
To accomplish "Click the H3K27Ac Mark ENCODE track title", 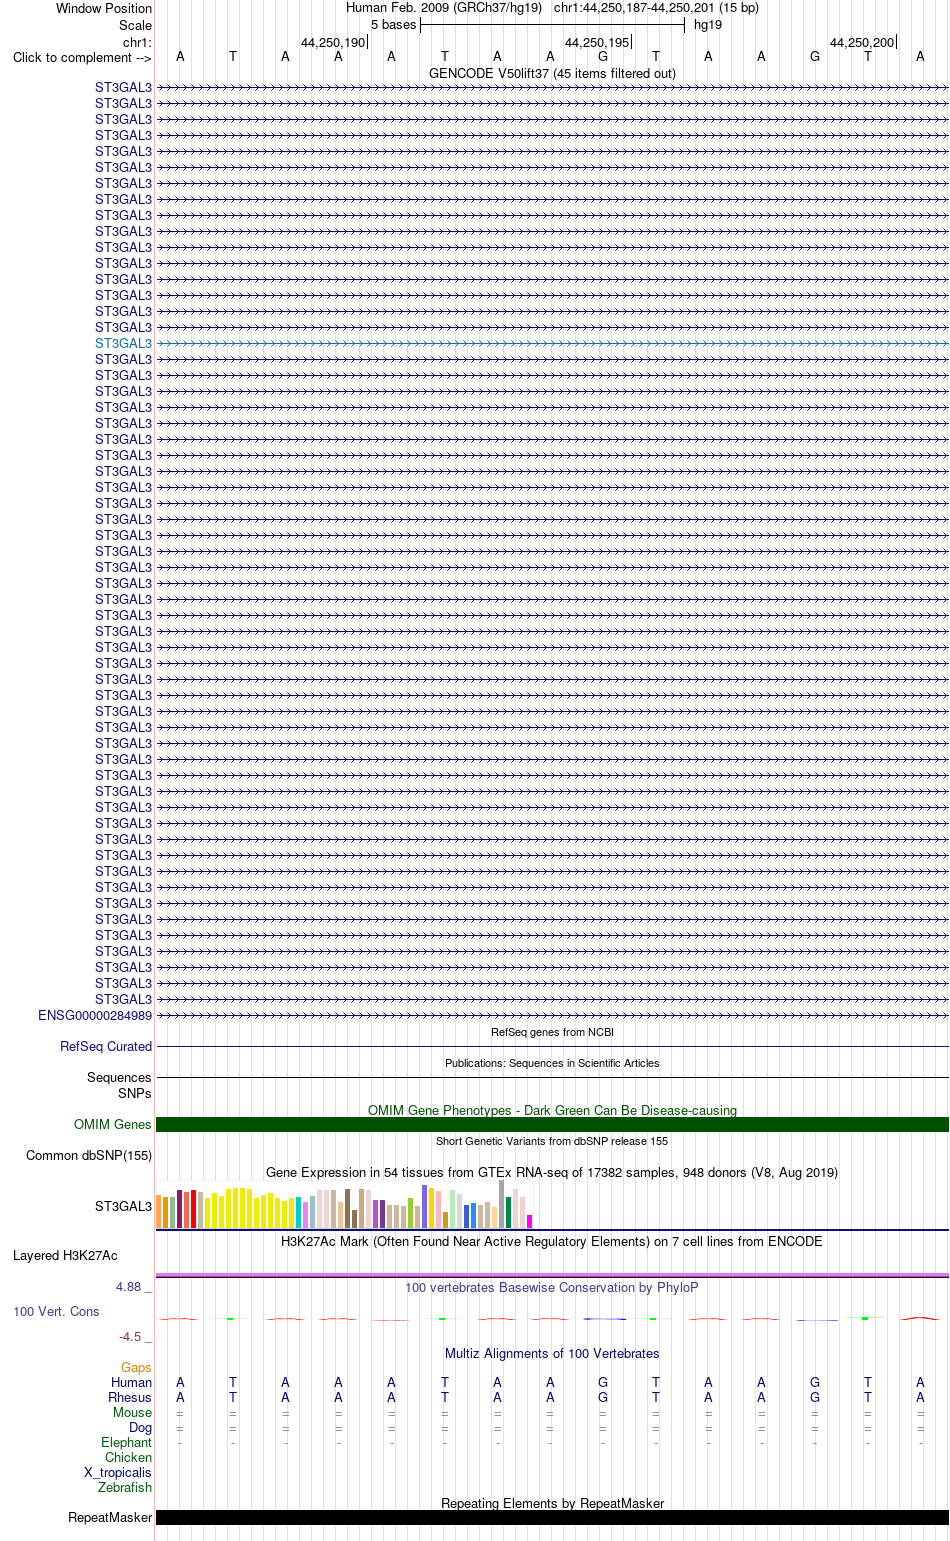I will [552, 1241].
